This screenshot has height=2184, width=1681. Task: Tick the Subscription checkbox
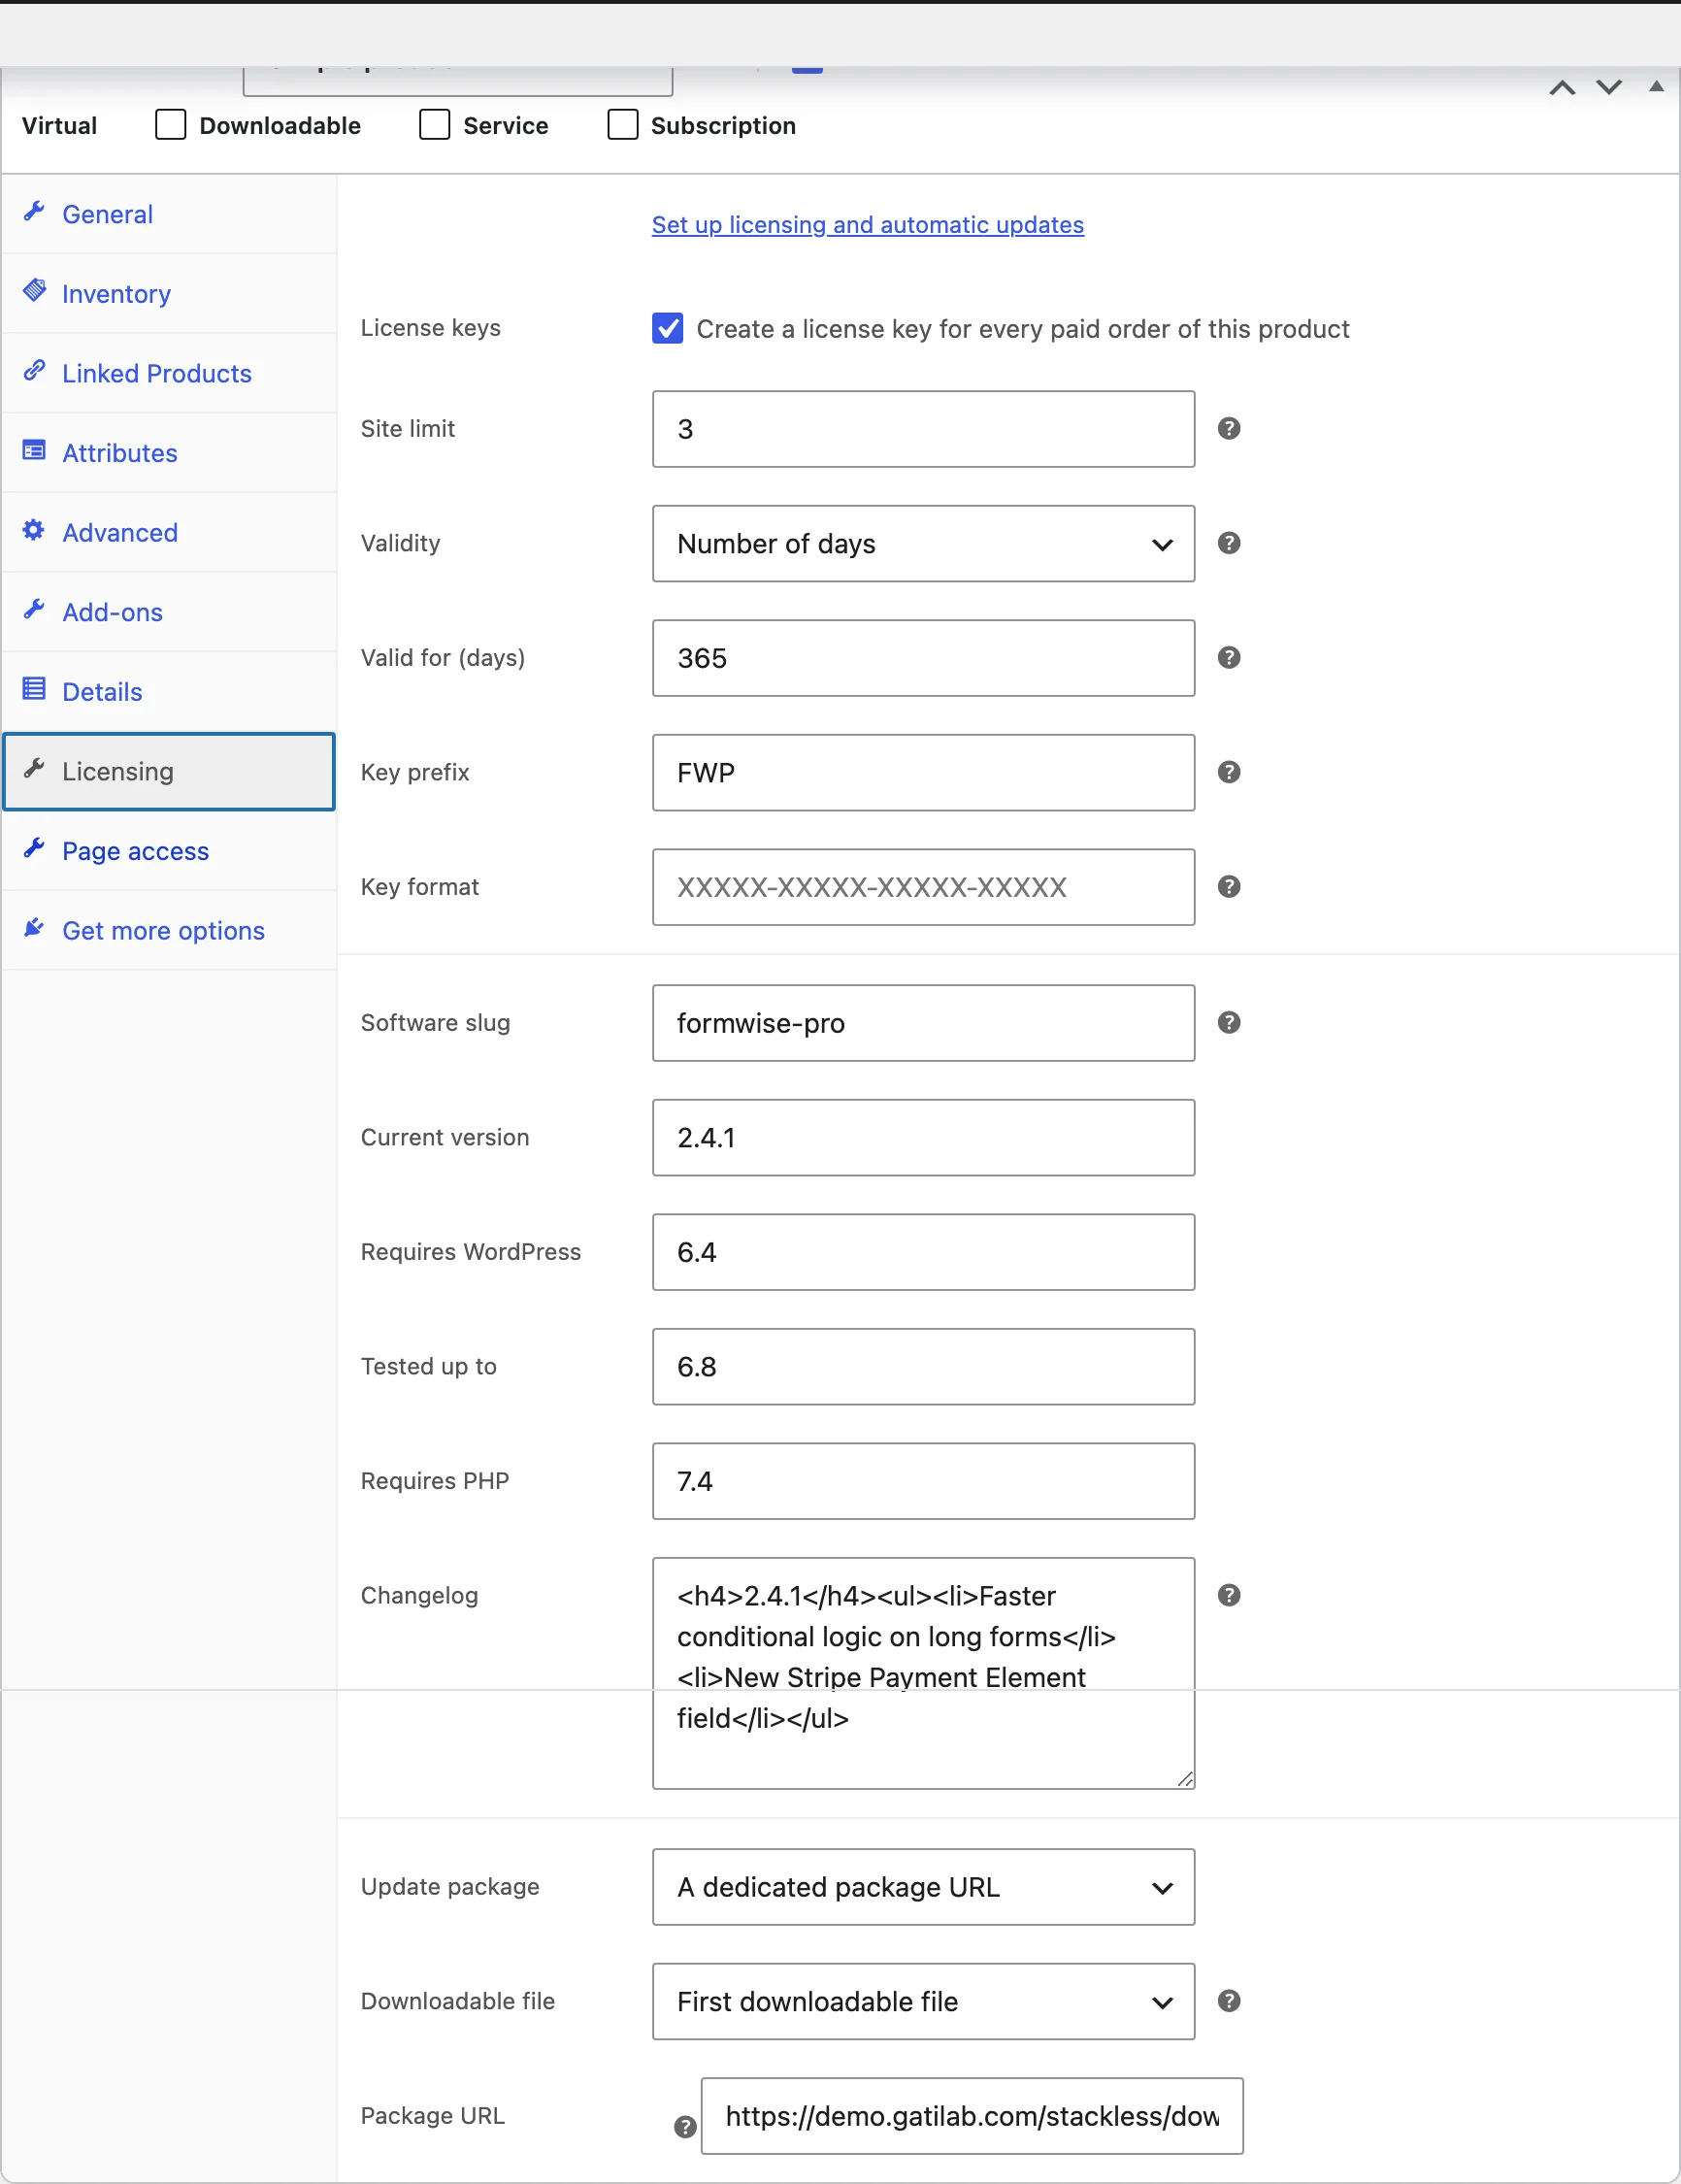tap(623, 125)
